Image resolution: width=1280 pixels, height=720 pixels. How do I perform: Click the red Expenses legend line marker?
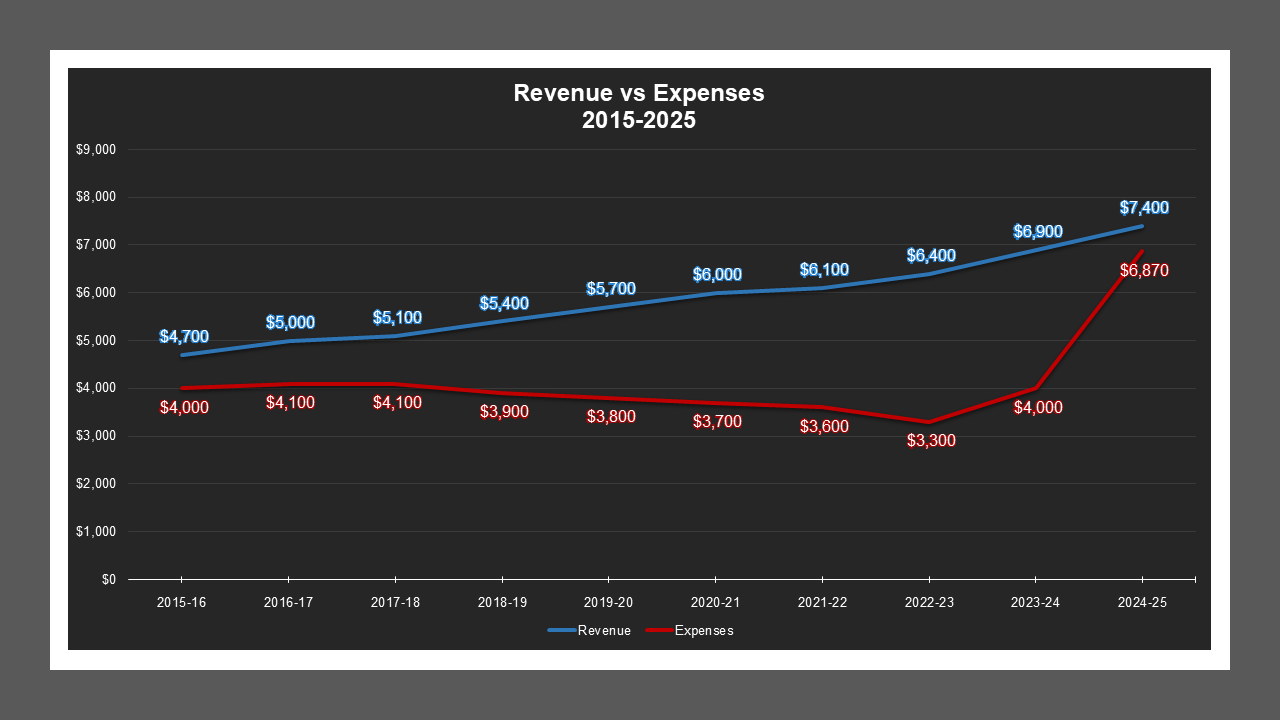[657, 630]
